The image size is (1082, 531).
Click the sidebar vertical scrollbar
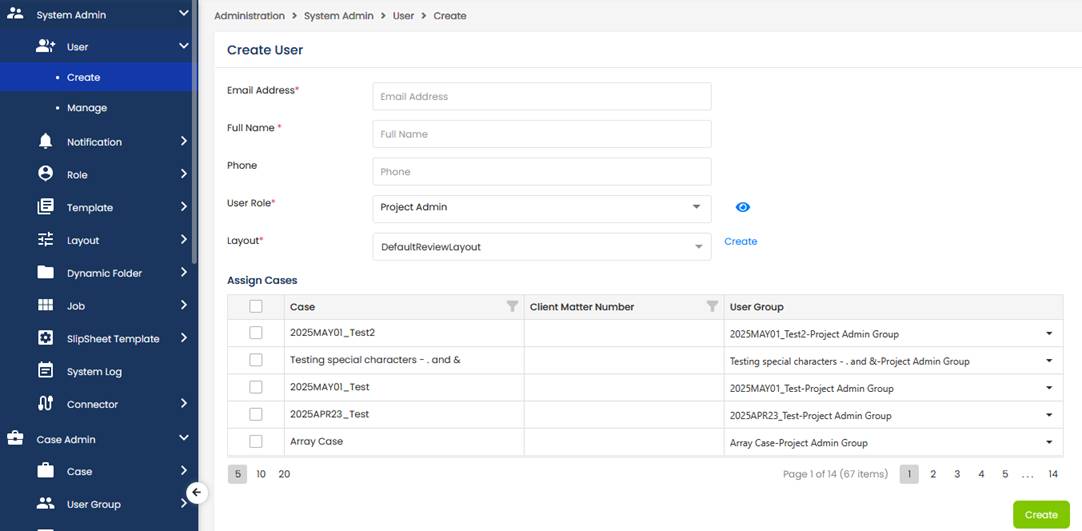pyautogui.click(x=195, y=131)
